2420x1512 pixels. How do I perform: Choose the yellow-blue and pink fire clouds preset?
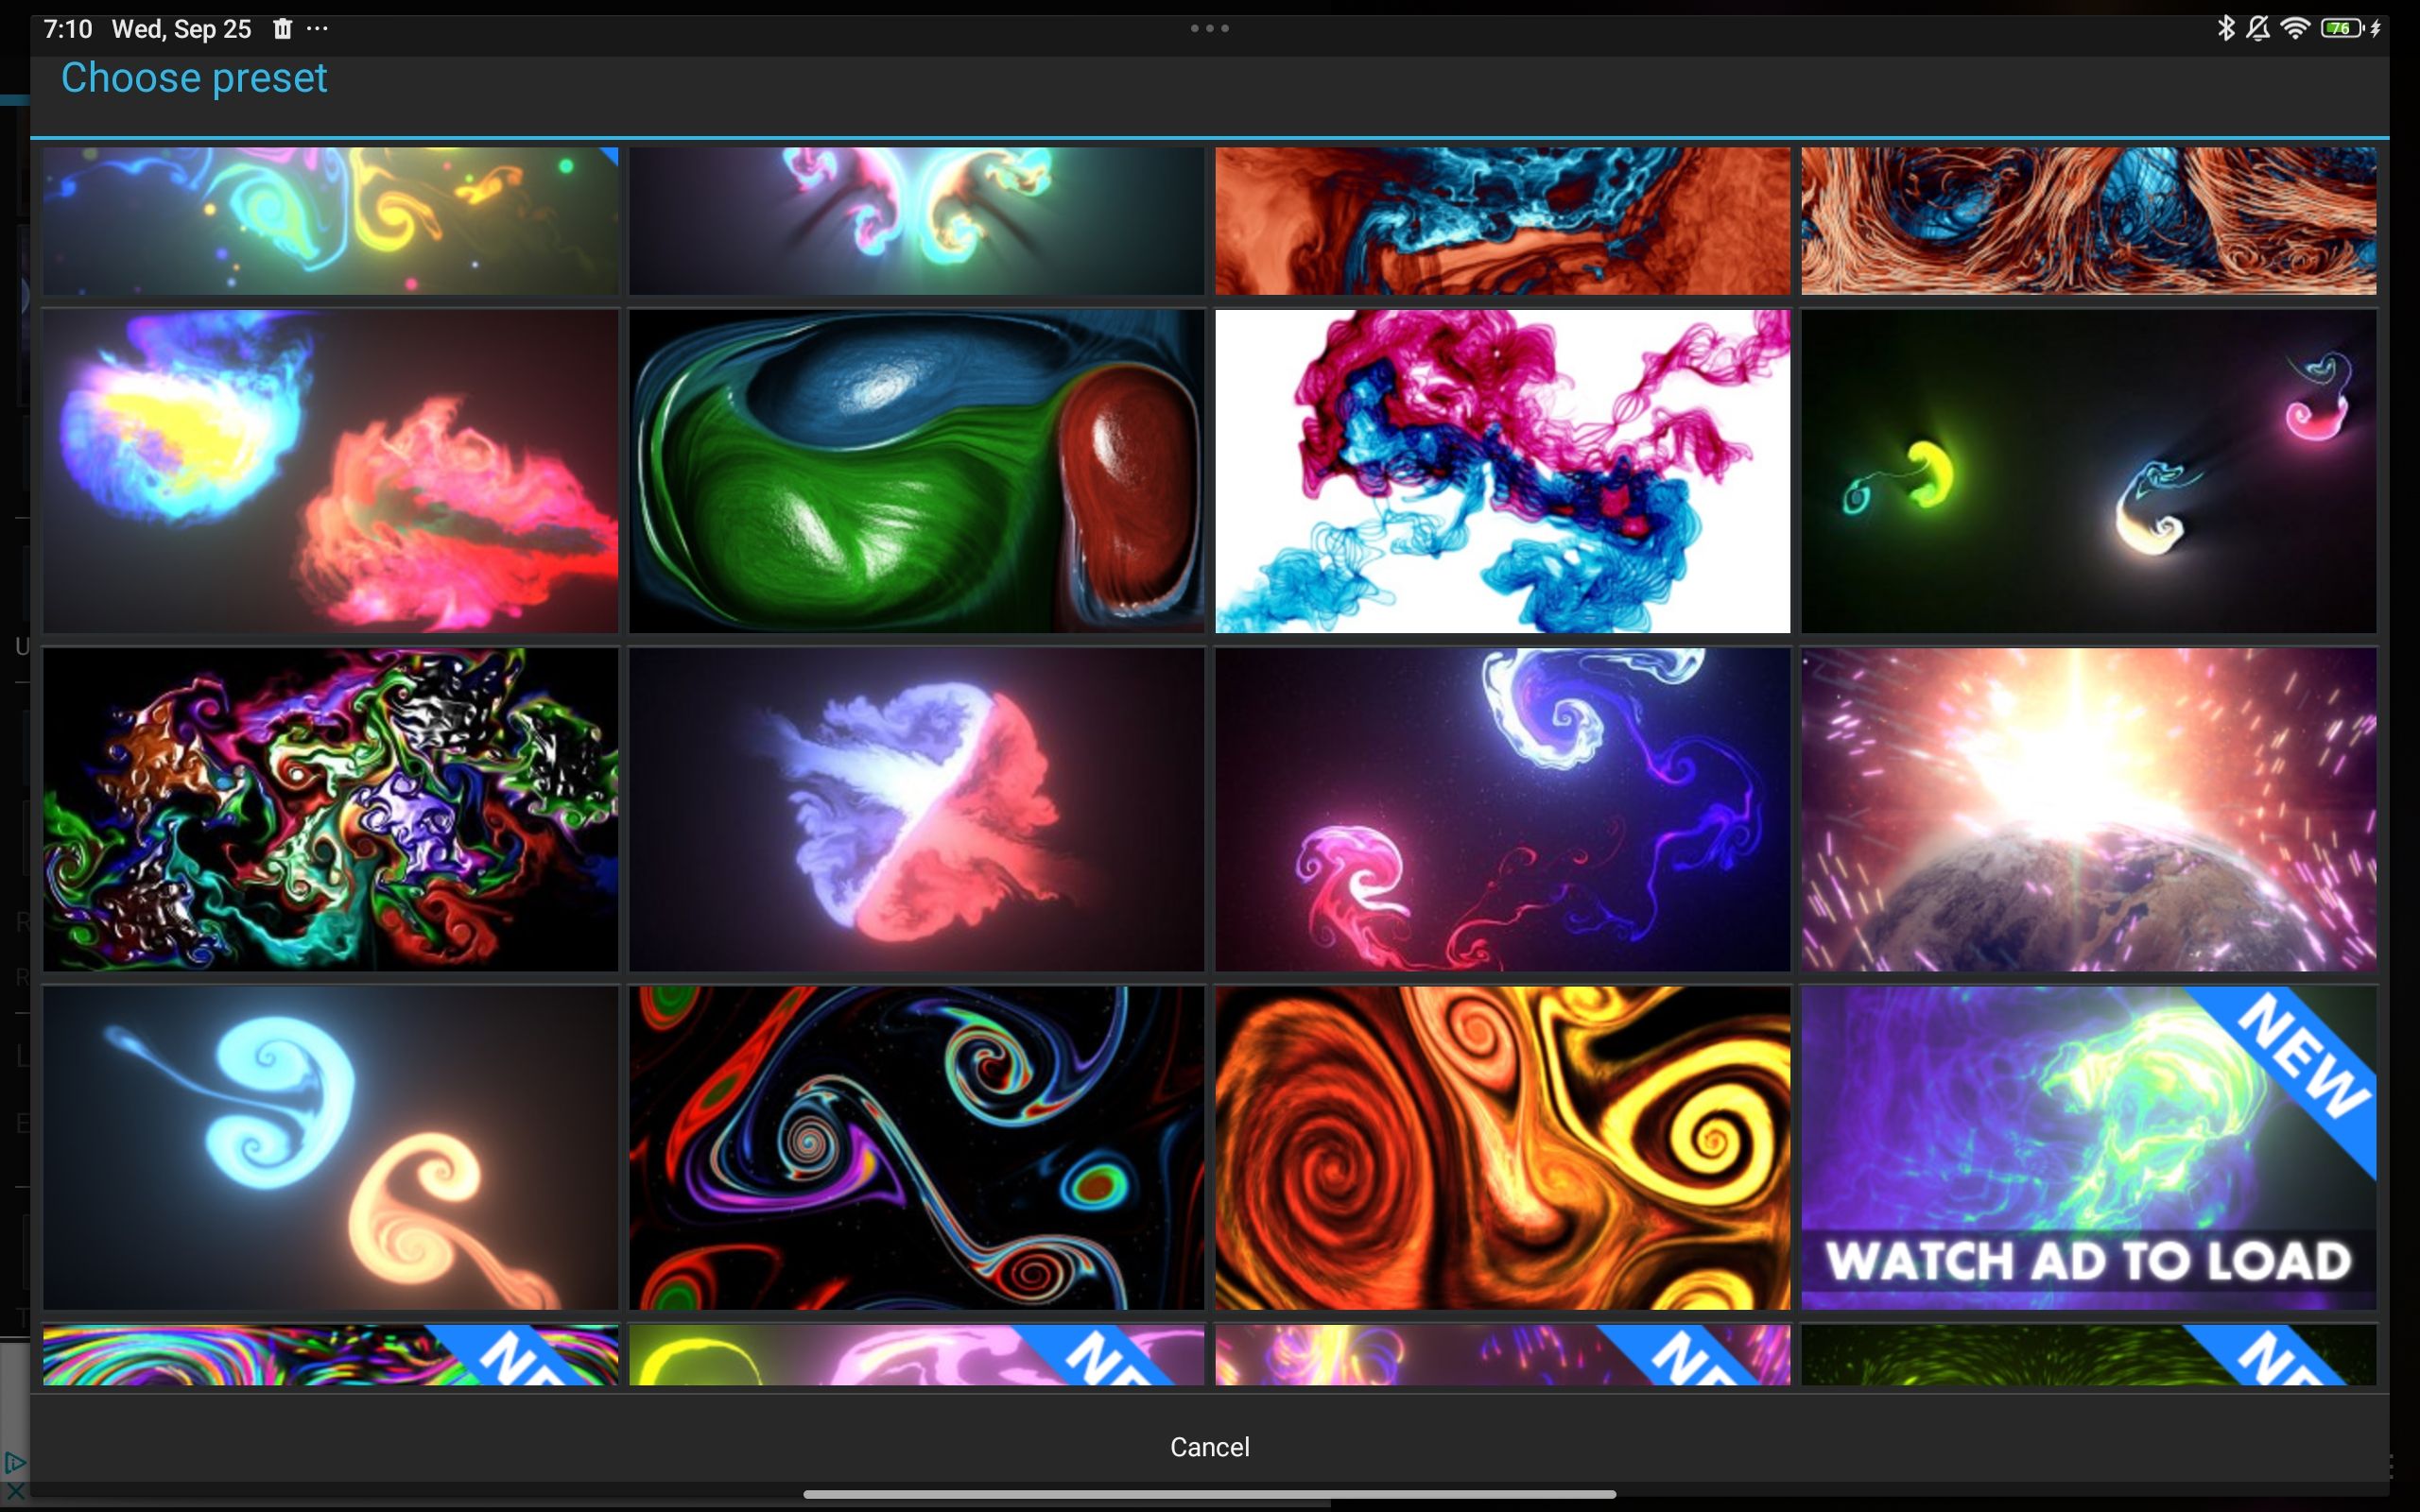[330, 471]
